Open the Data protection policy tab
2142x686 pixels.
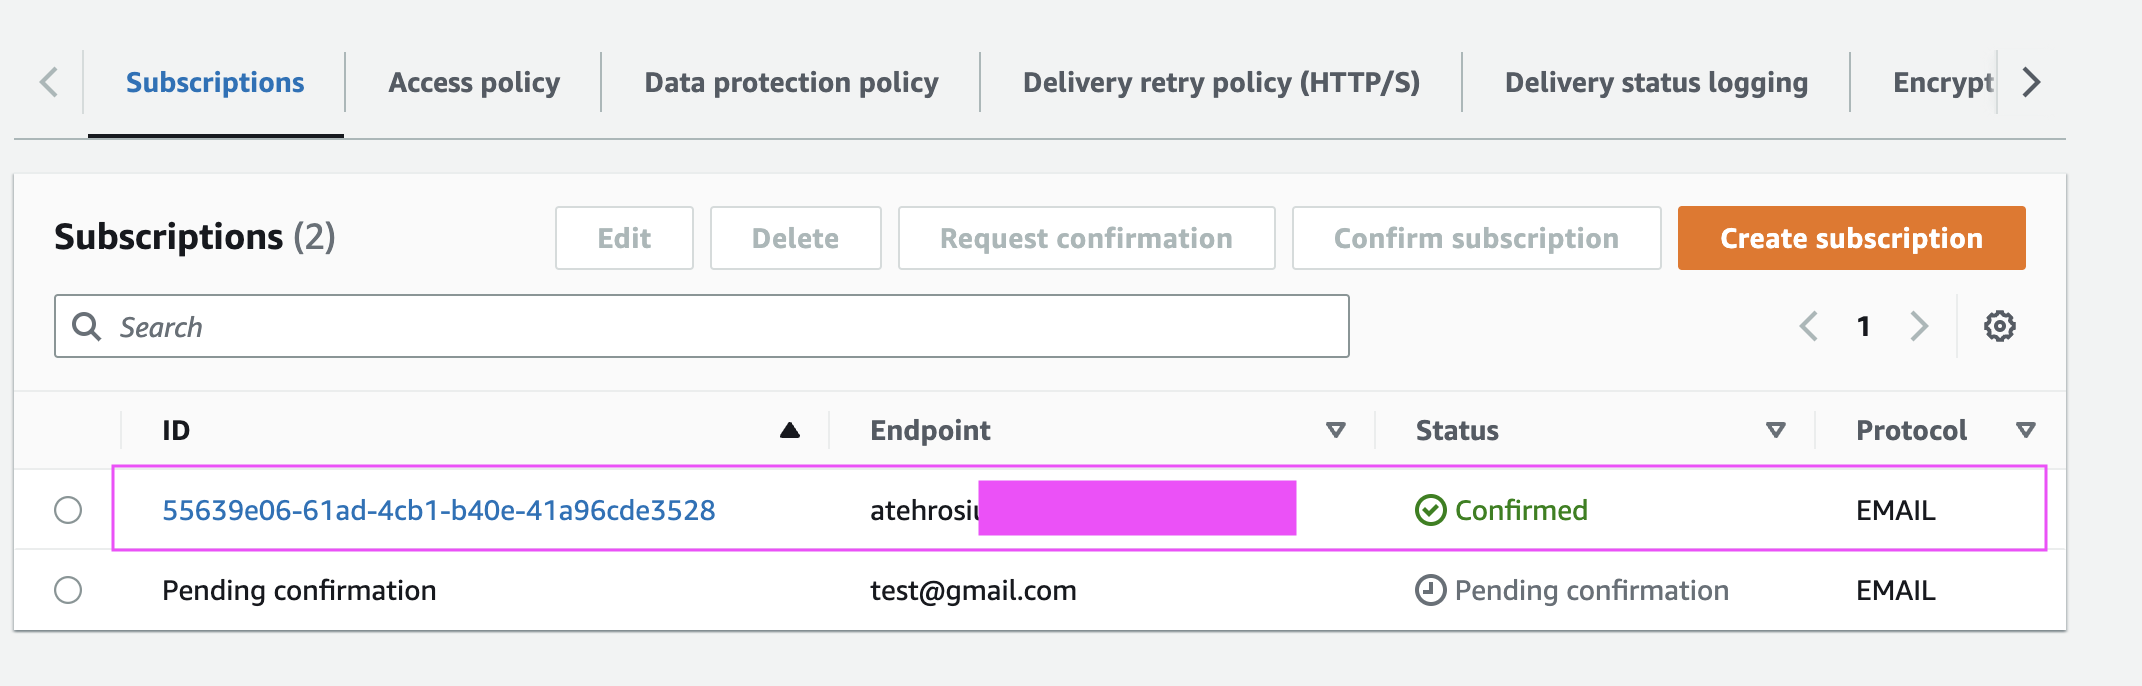(x=791, y=82)
